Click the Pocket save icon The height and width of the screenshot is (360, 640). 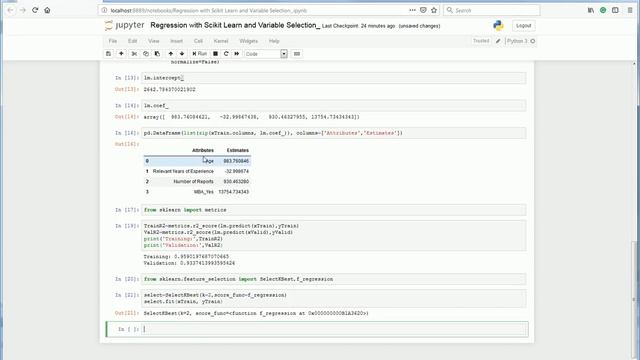[x=423, y=10]
